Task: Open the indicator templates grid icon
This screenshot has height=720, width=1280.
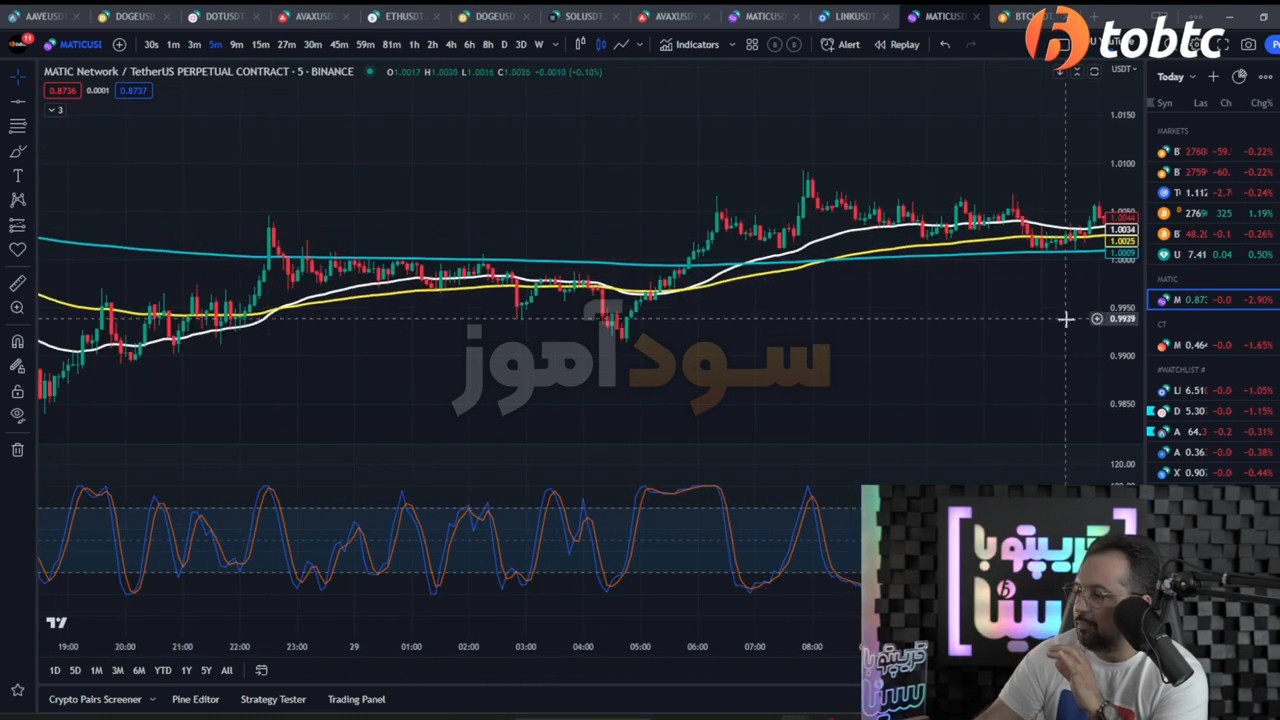Action: coord(752,44)
